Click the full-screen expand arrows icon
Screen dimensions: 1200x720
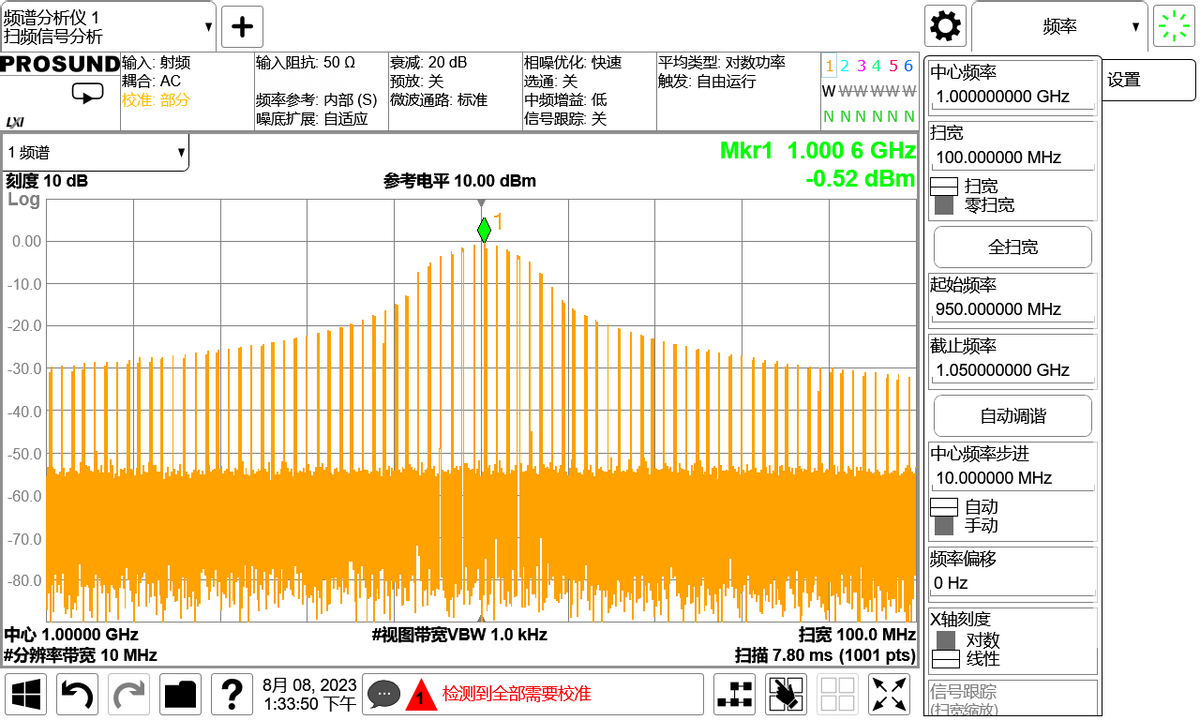coord(889,693)
